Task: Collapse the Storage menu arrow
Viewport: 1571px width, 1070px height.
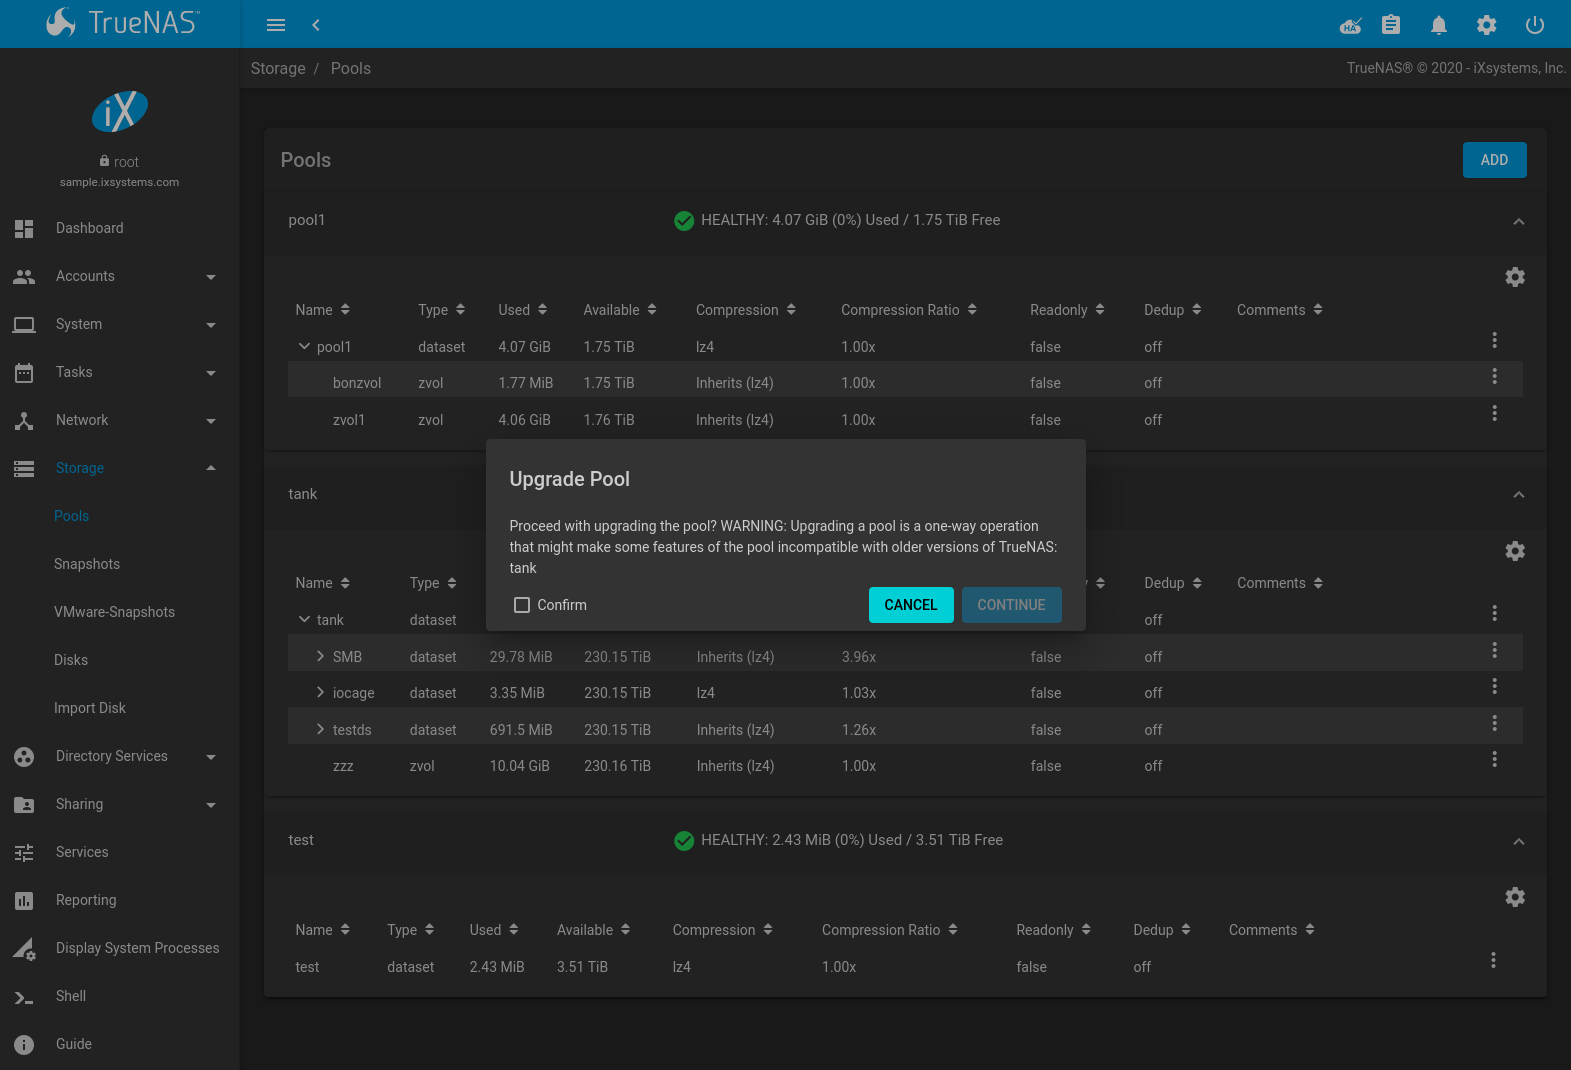Action: pos(211,468)
